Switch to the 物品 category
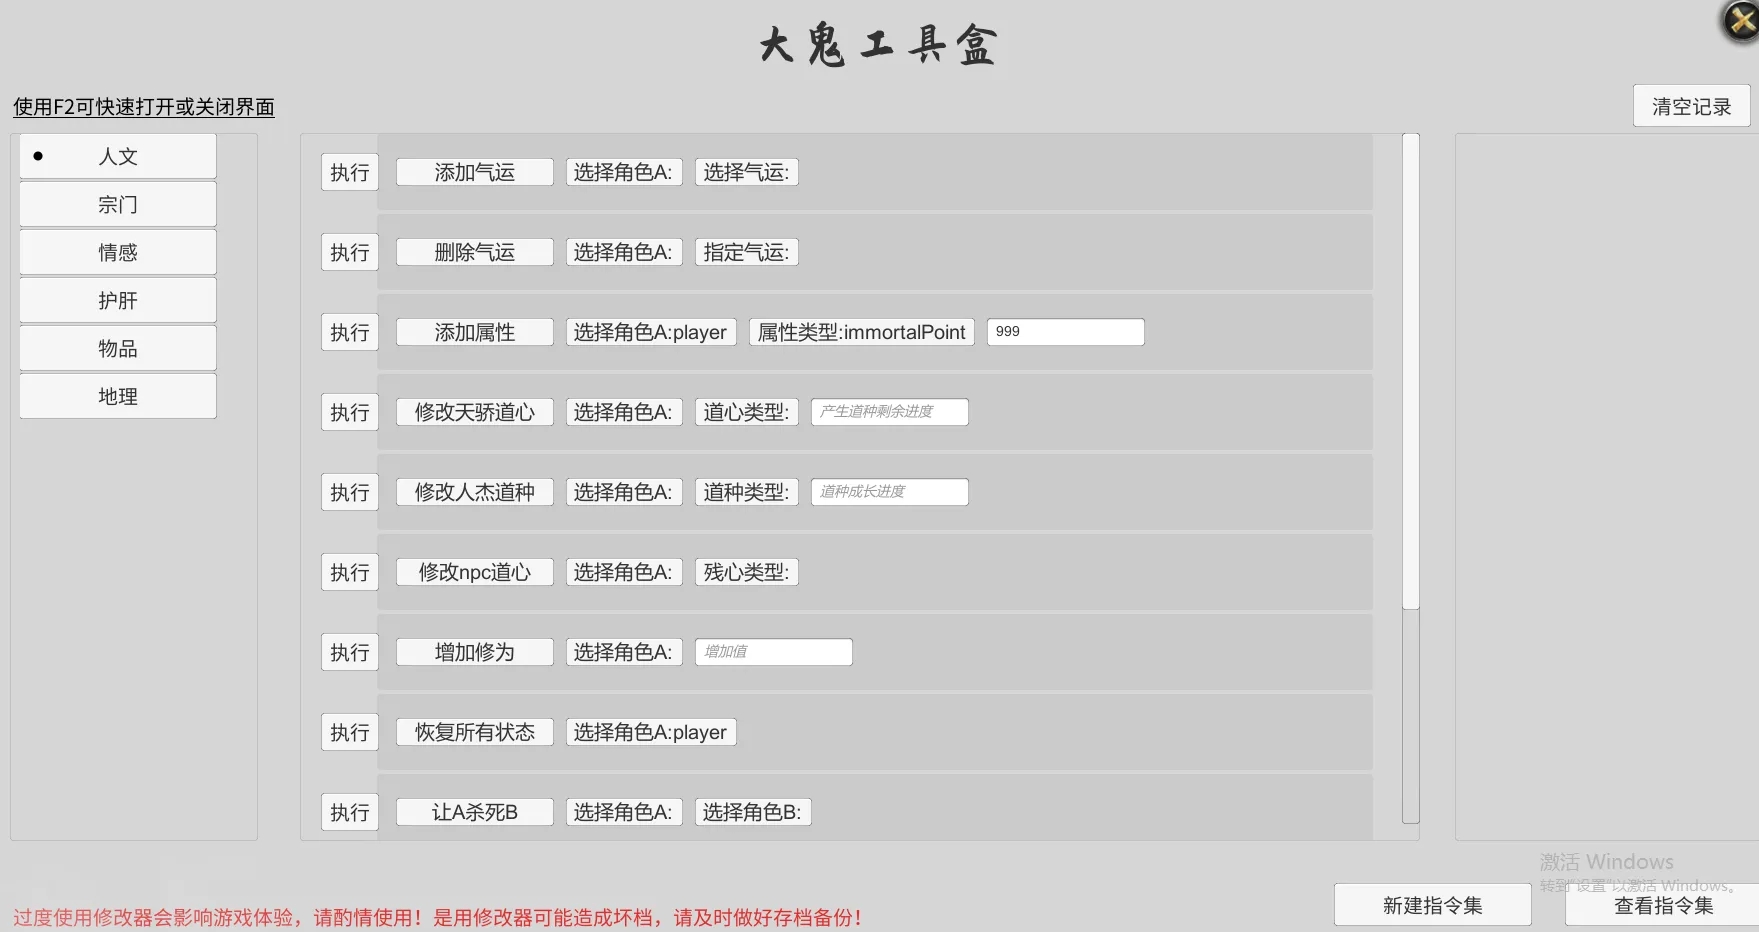This screenshot has width=1759, height=932. pos(117,348)
